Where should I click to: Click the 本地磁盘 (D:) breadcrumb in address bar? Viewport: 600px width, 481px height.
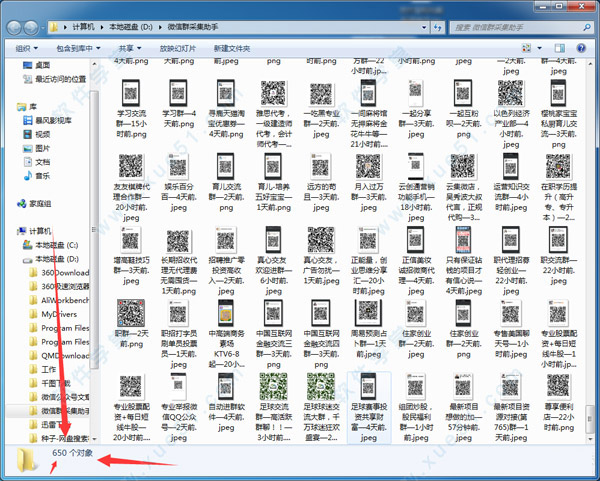131,27
